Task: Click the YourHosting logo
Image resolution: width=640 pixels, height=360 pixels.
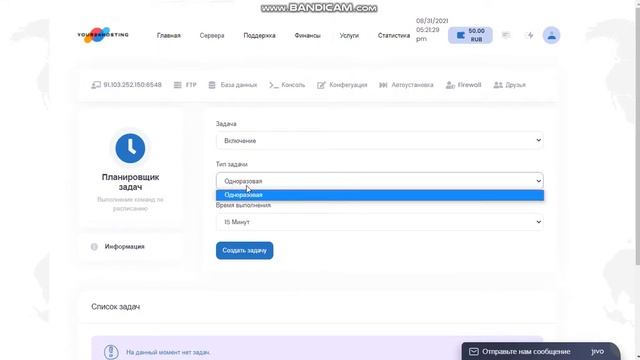Action: [x=103, y=35]
